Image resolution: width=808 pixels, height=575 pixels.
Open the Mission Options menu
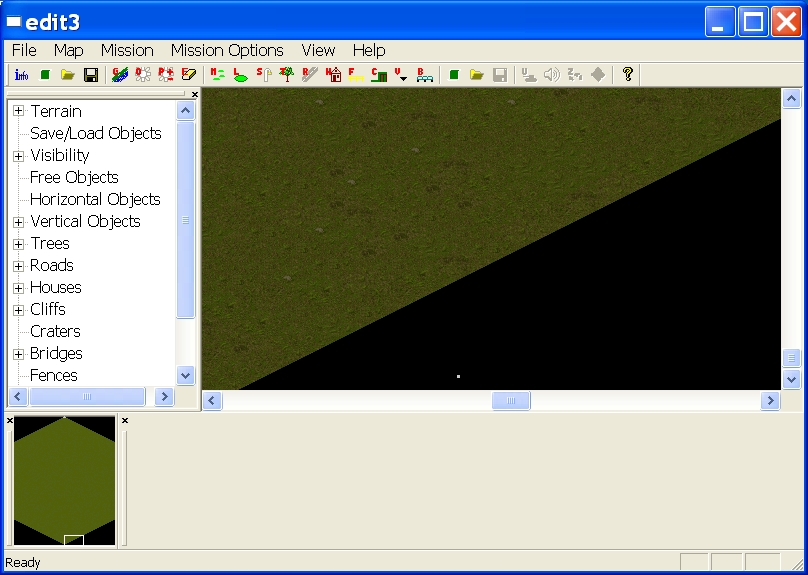pyautogui.click(x=227, y=50)
